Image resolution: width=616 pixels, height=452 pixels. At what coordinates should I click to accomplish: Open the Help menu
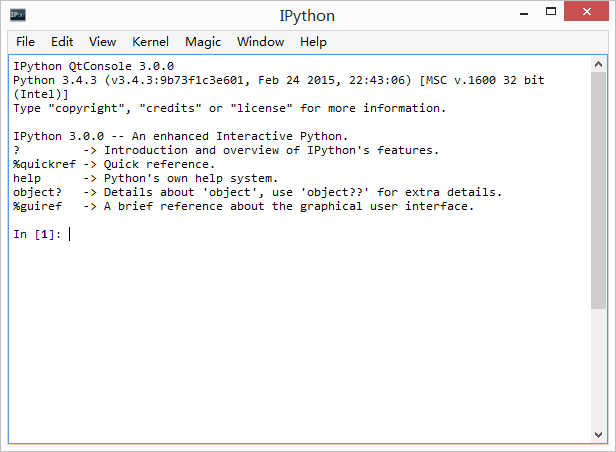pyautogui.click(x=313, y=42)
